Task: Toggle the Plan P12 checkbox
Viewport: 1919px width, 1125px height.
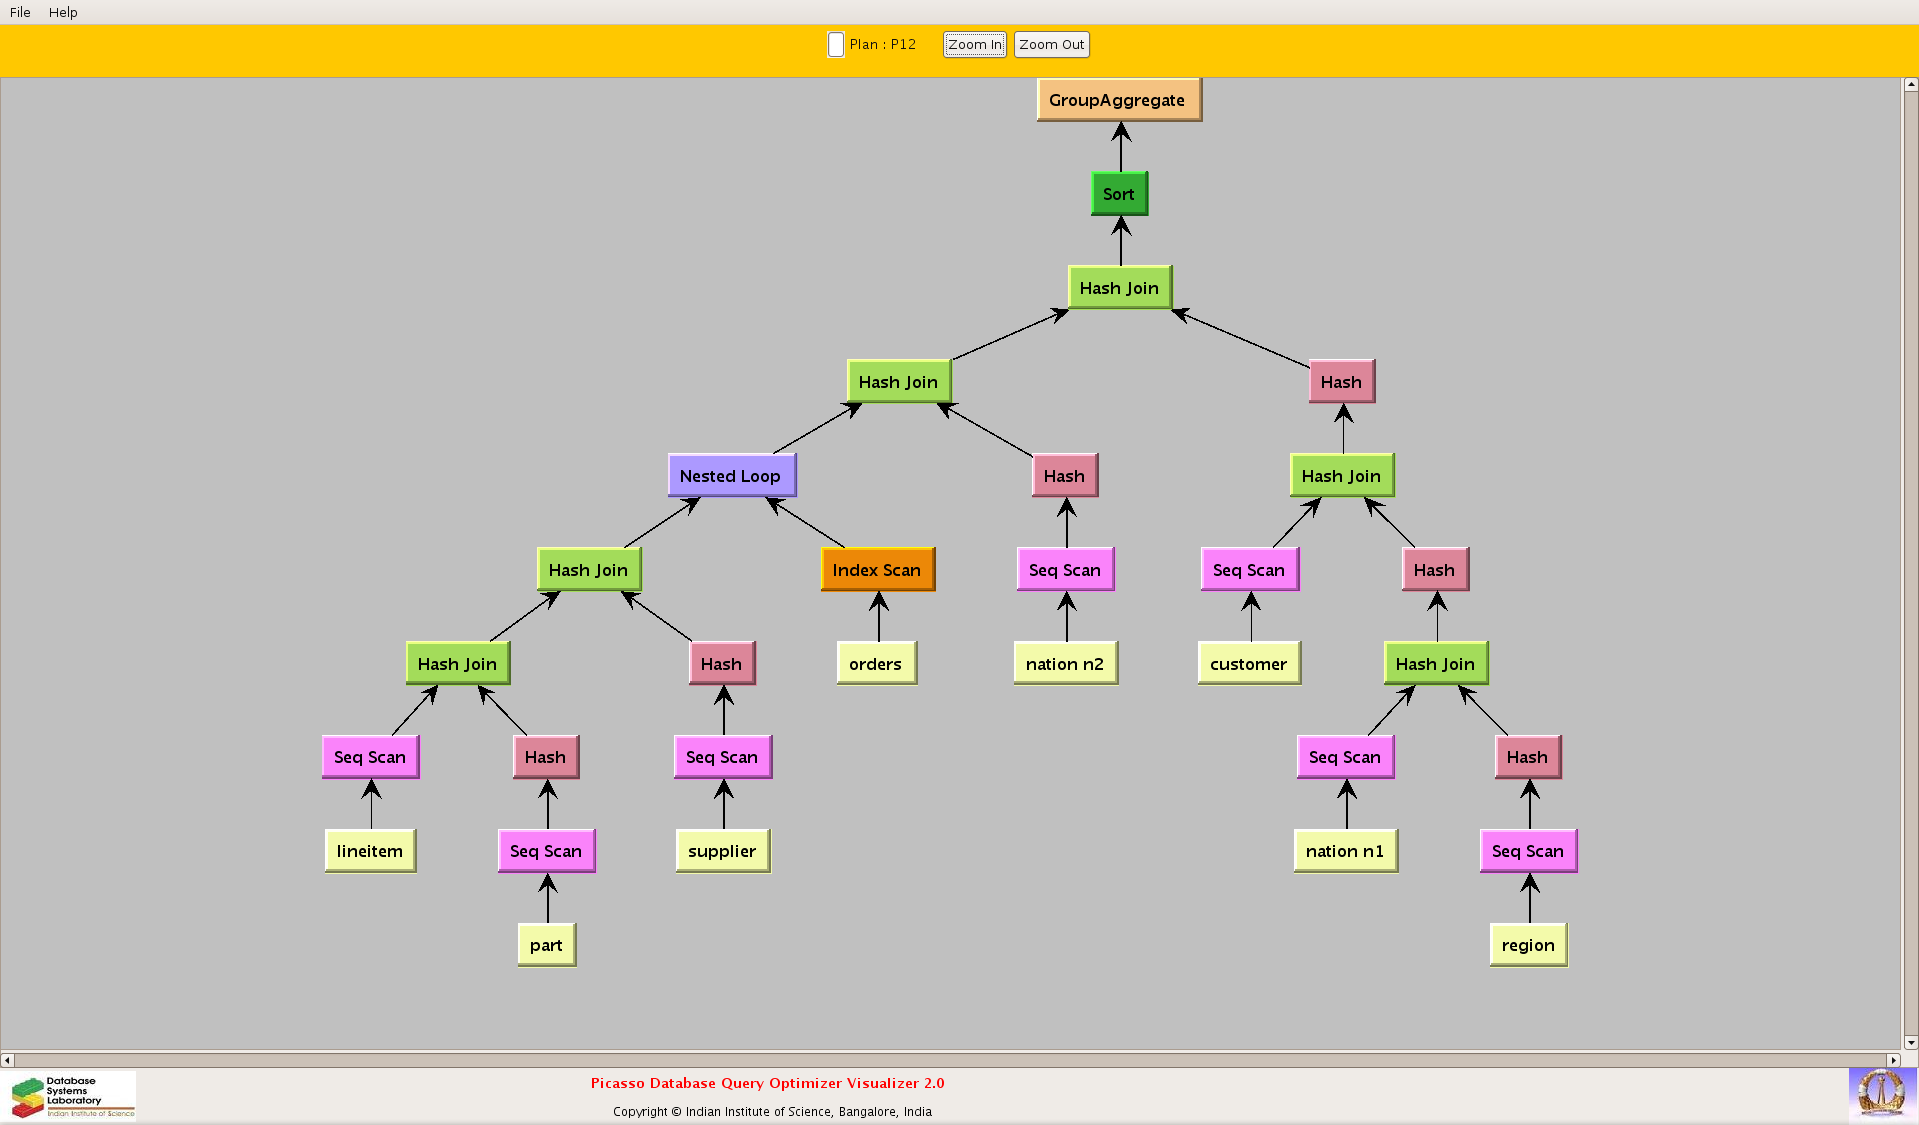Action: [836, 44]
